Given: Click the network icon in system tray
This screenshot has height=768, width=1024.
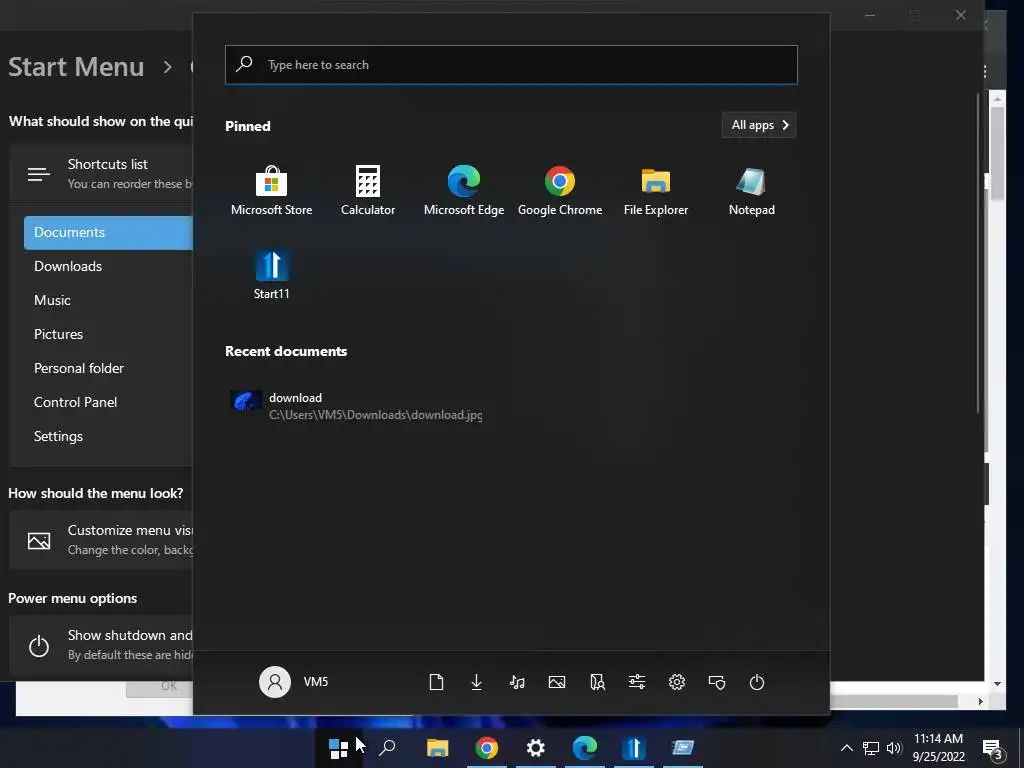Looking at the screenshot, I should pyautogui.click(x=871, y=748).
